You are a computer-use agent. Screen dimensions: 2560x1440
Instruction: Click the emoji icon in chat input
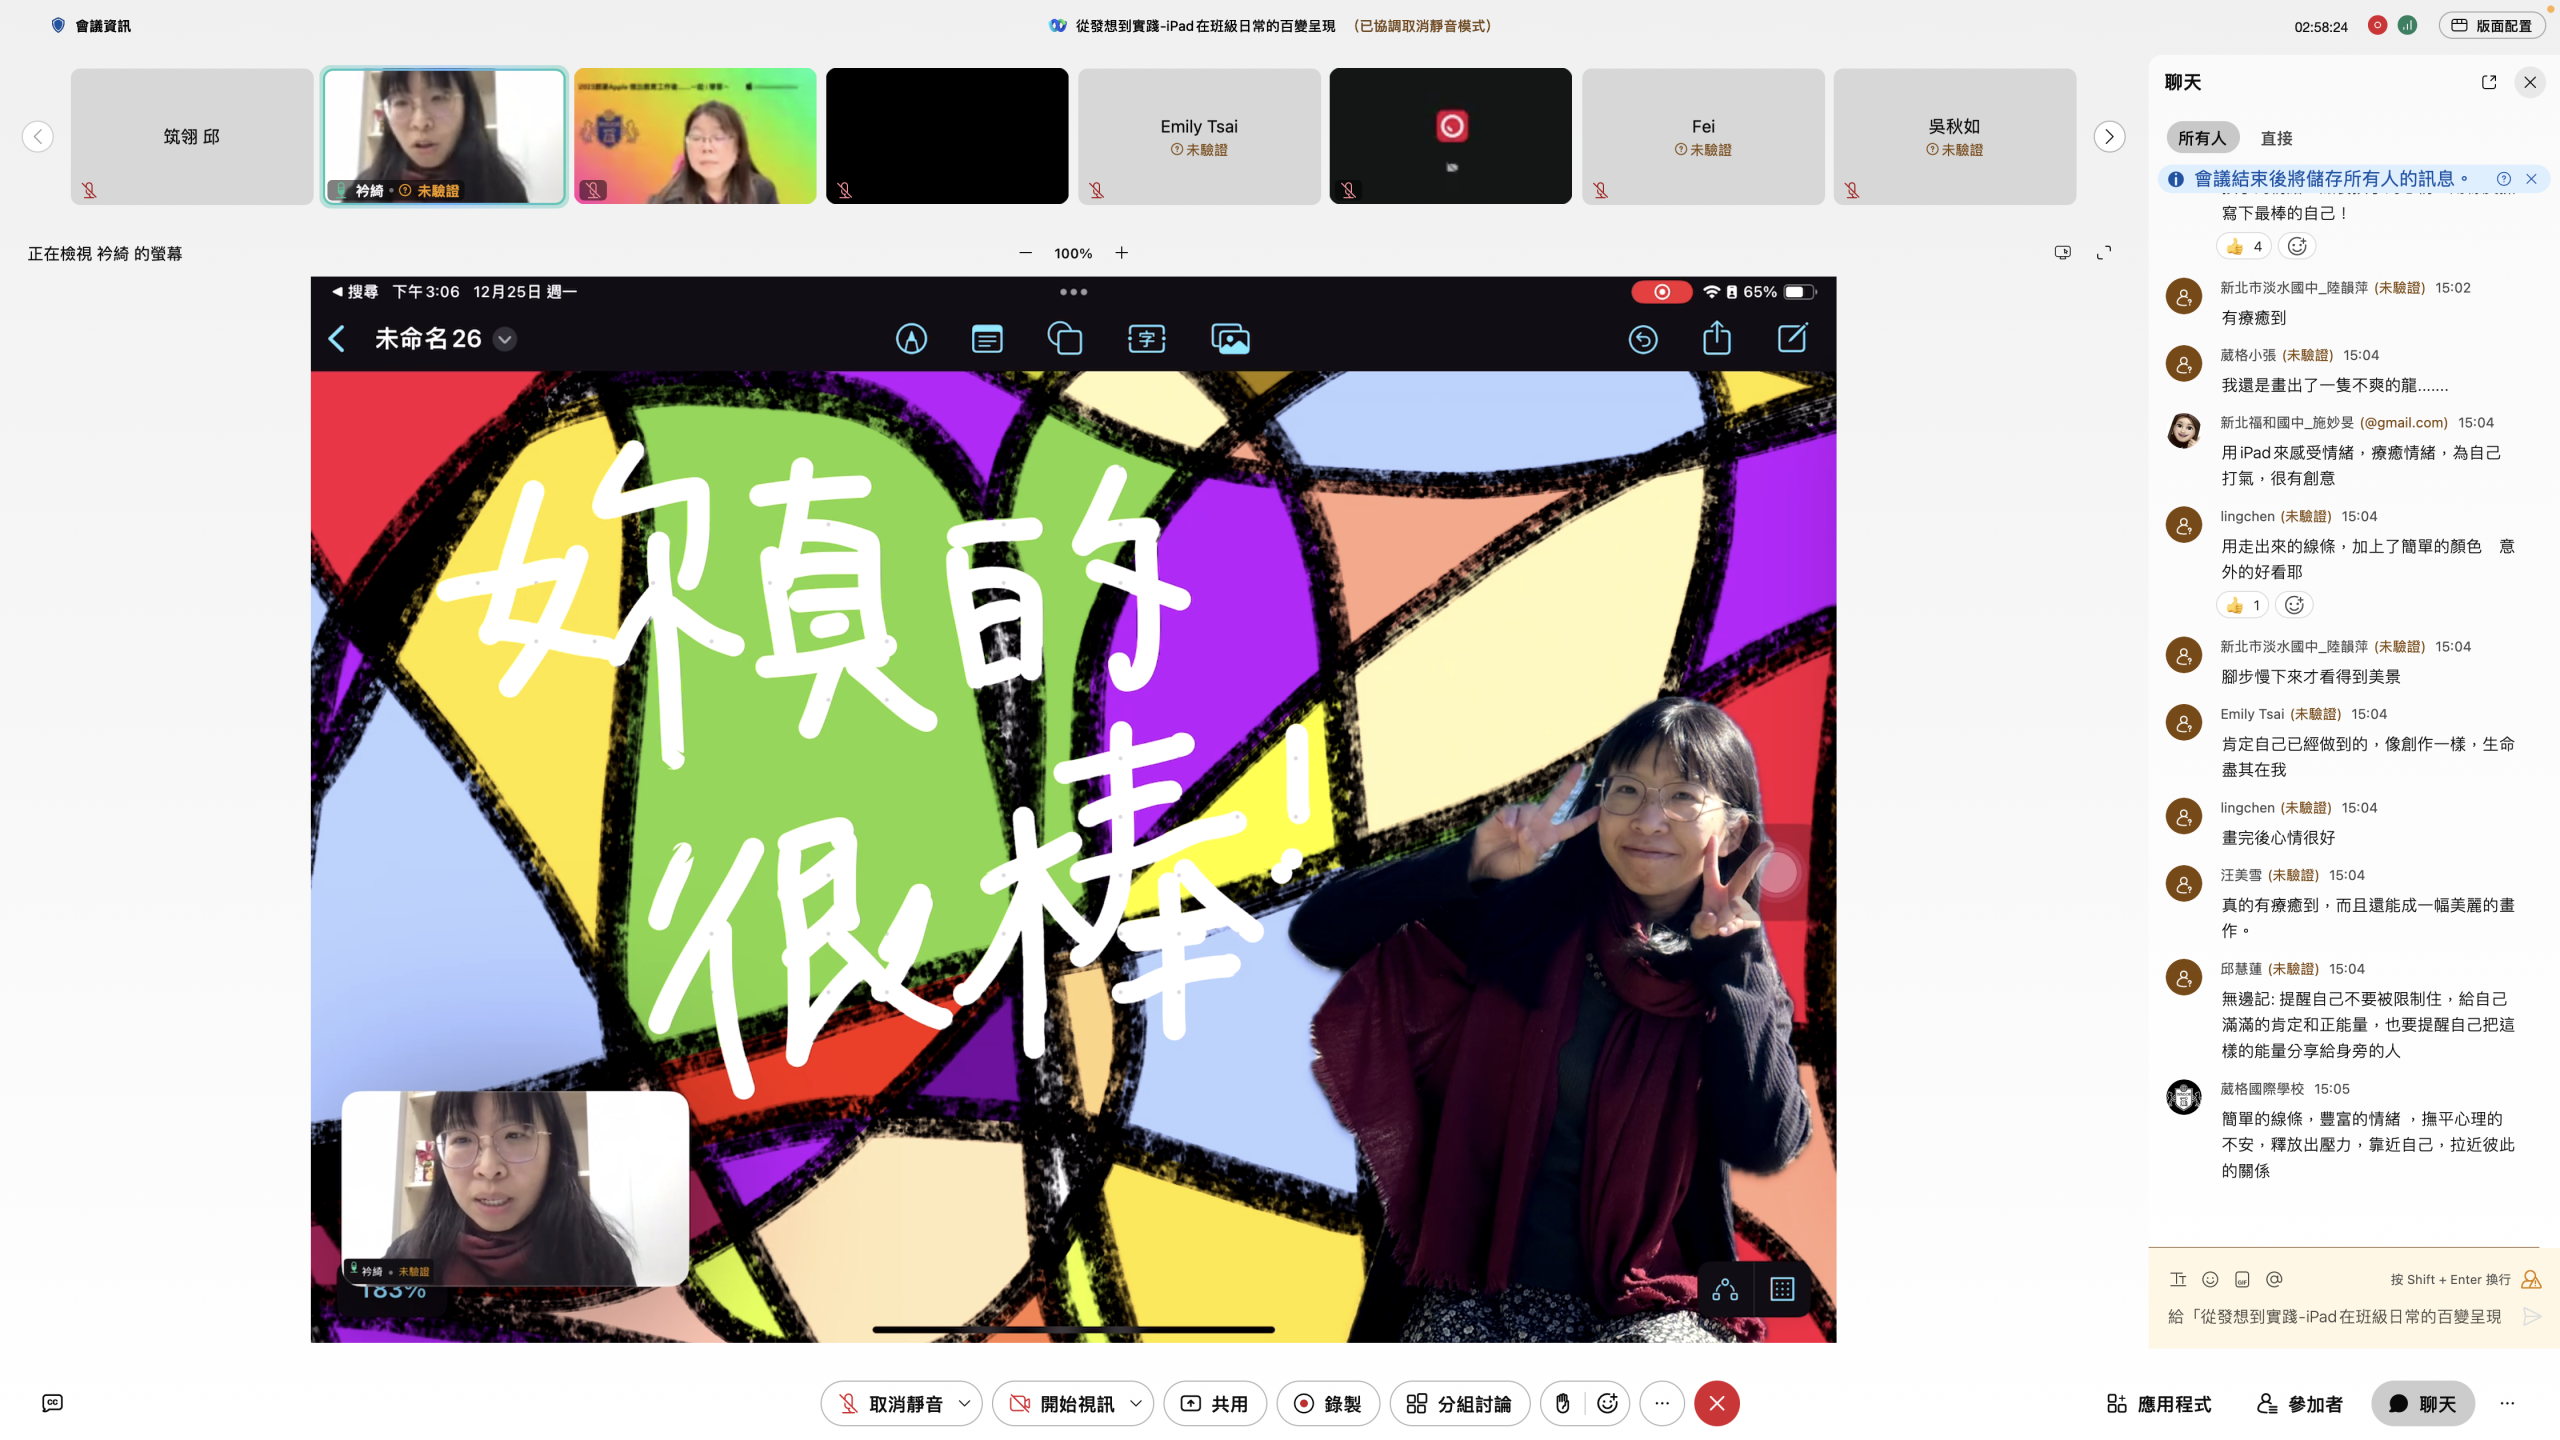pos(2211,1279)
